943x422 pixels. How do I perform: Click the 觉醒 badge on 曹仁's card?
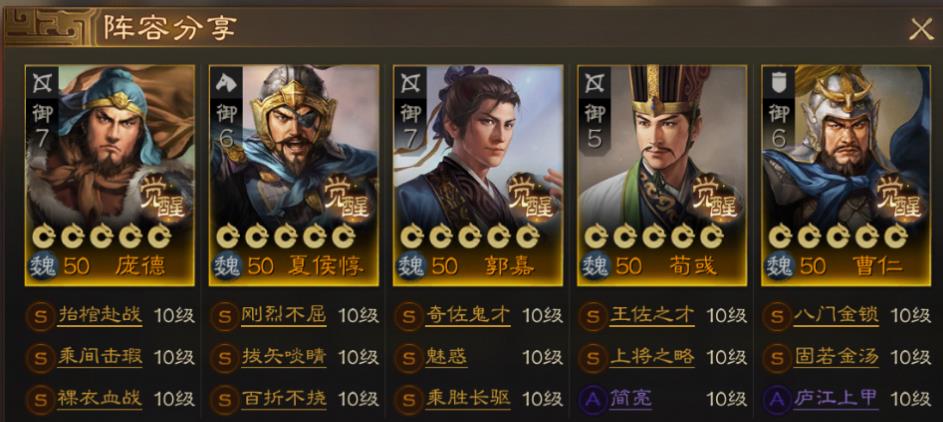(900, 197)
